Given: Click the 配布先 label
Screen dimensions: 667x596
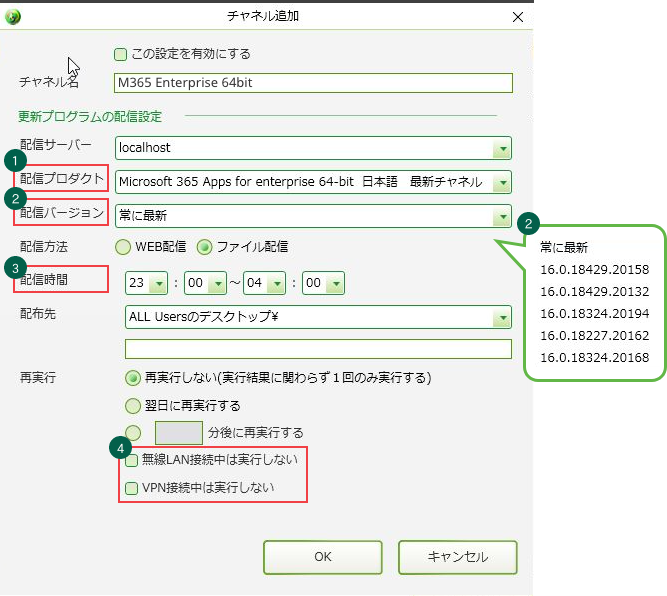Looking at the screenshot, I should pyautogui.click(x=38, y=314).
